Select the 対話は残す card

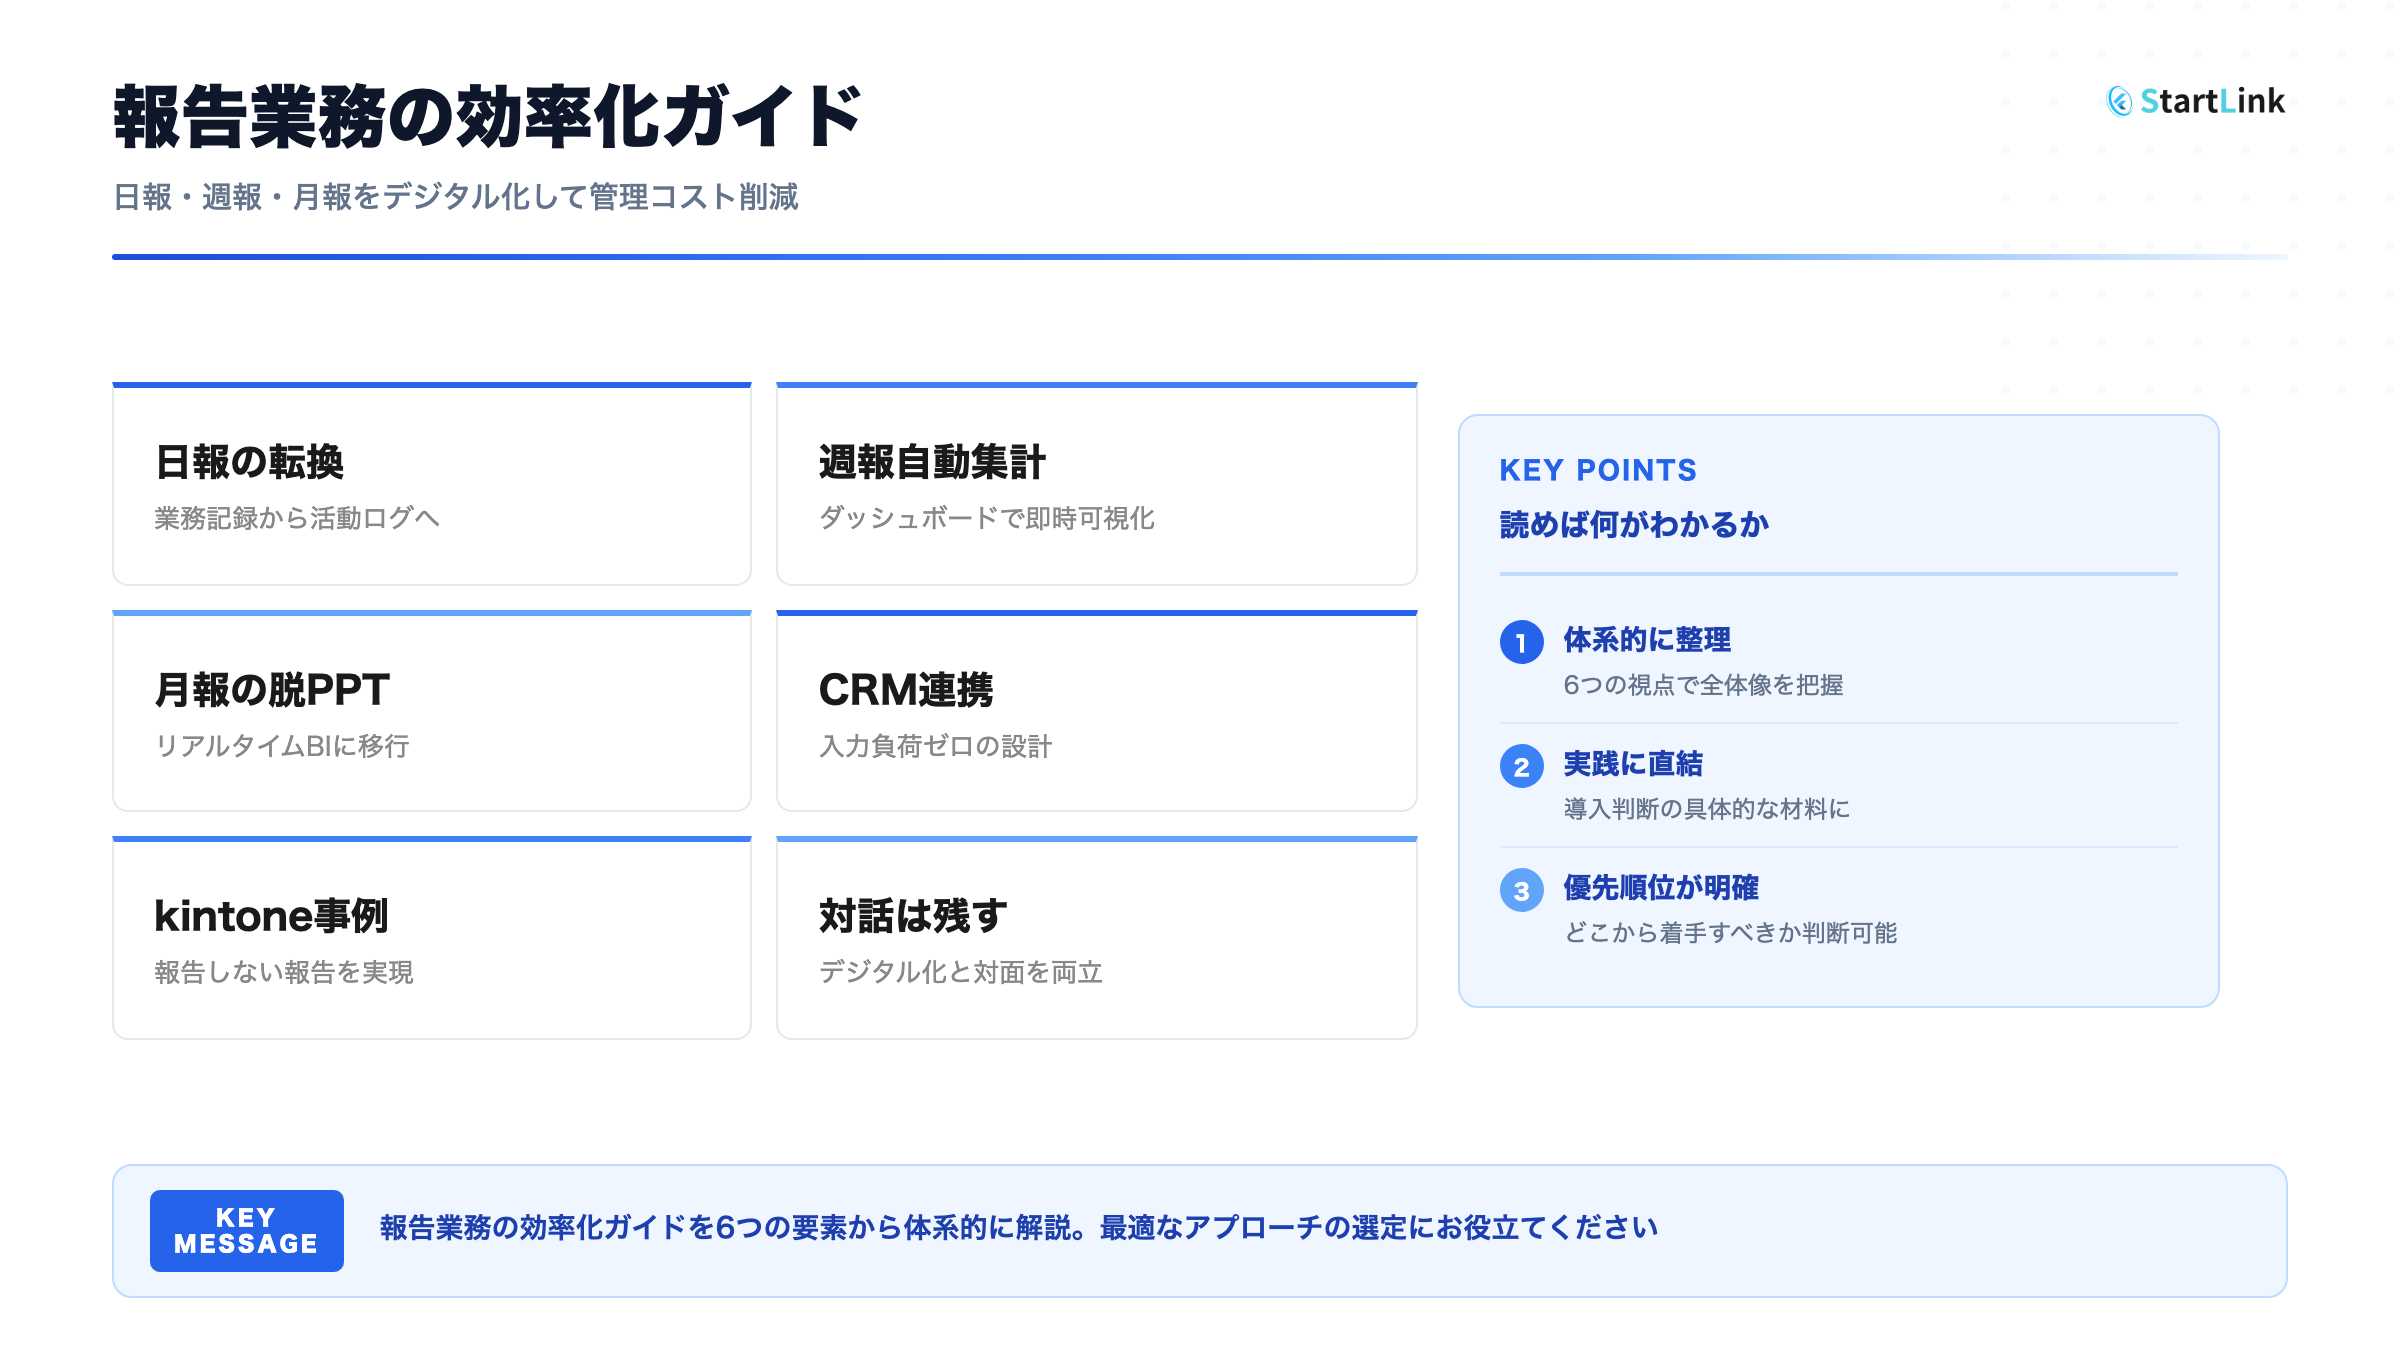(1096, 939)
